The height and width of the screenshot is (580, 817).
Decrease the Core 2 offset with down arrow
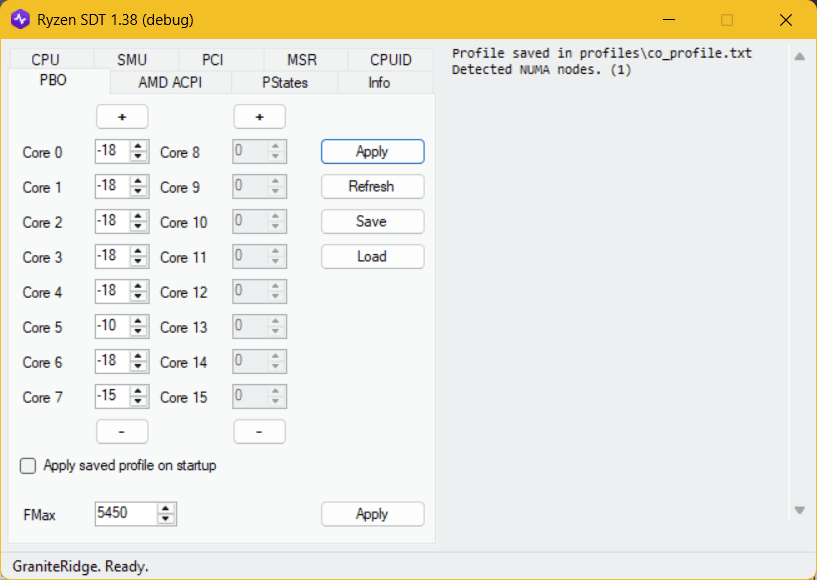(138, 226)
